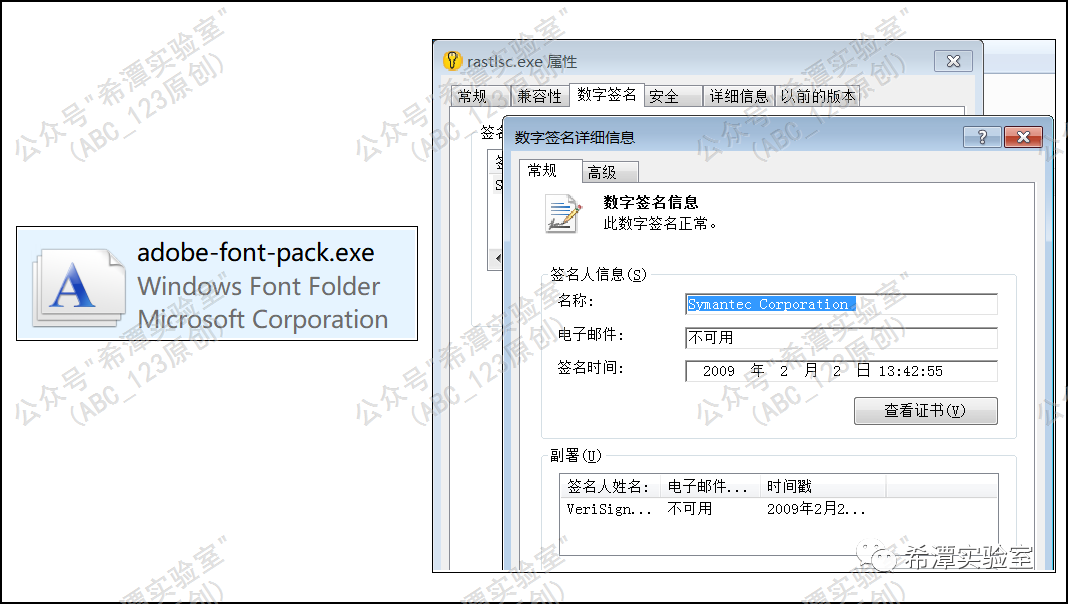Click the 签名时间 field with 2009 date
The height and width of the screenshot is (604, 1068).
click(x=841, y=371)
